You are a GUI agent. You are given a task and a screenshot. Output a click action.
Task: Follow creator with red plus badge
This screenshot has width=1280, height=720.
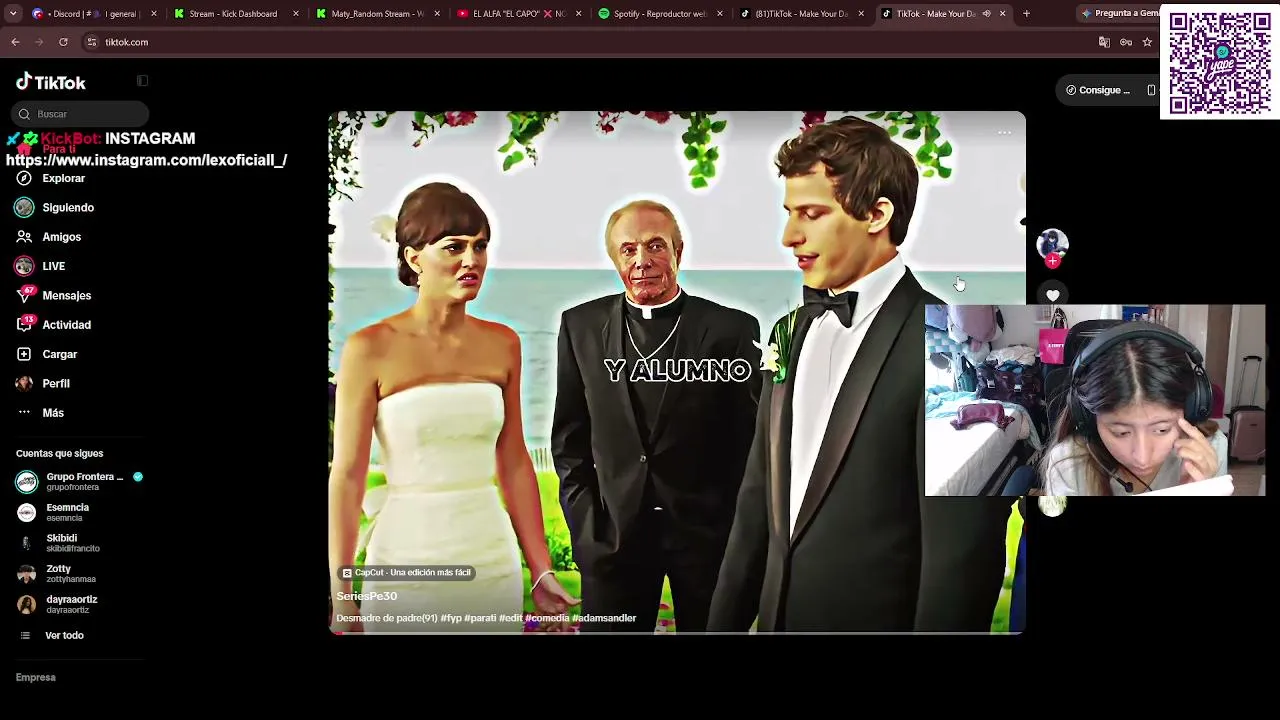1052,261
